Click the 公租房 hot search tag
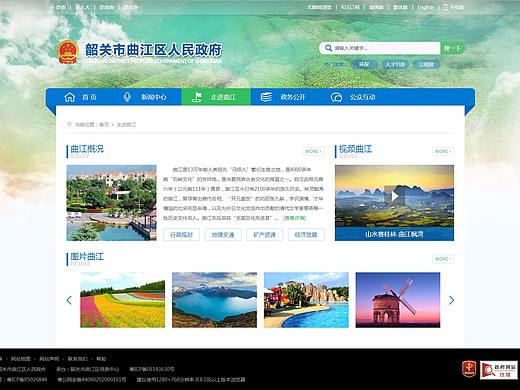 (x=426, y=64)
